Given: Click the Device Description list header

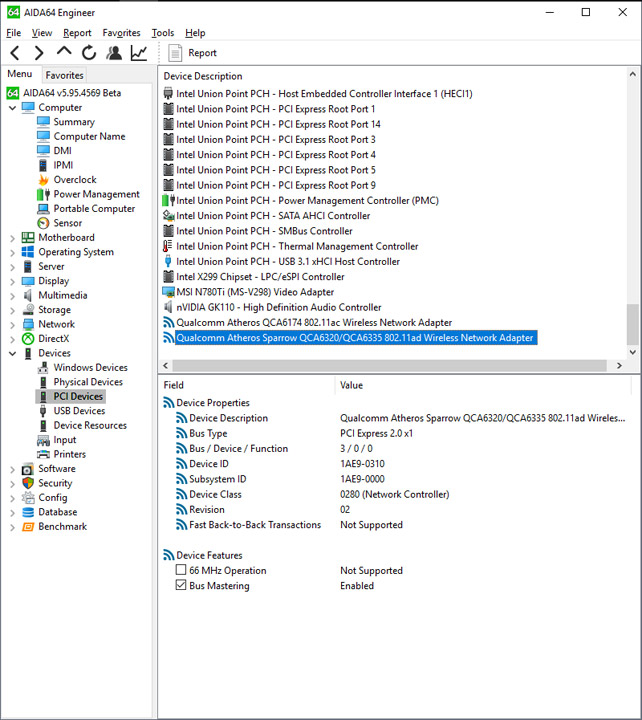Looking at the screenshot, I should click(x=203, y=76).
